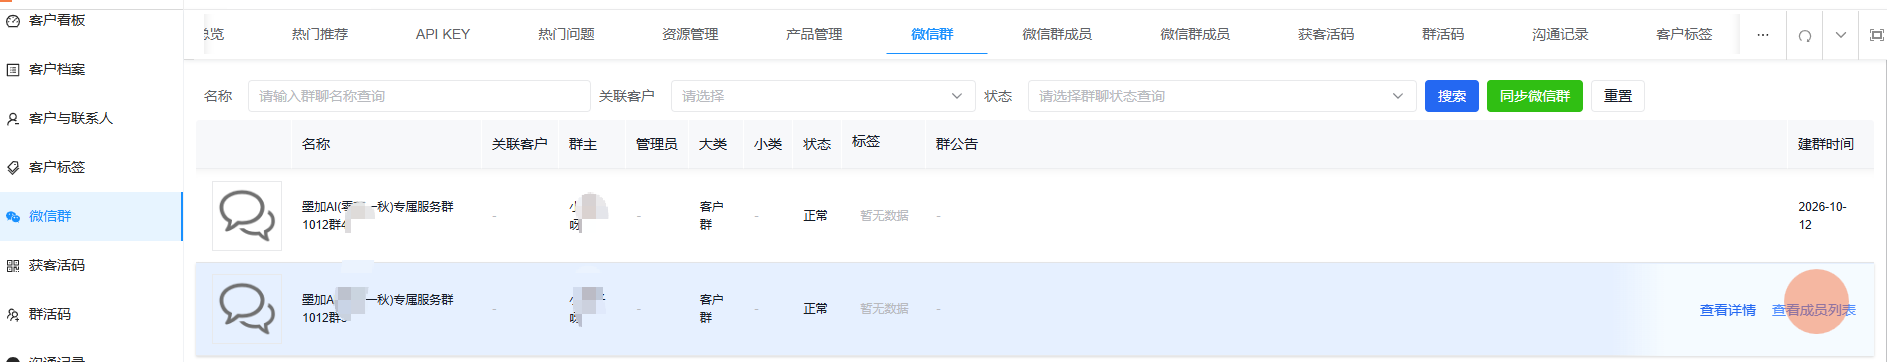Switch to the 资源管理 tab
The image size is (1887, 362).
tap(690, 34)
